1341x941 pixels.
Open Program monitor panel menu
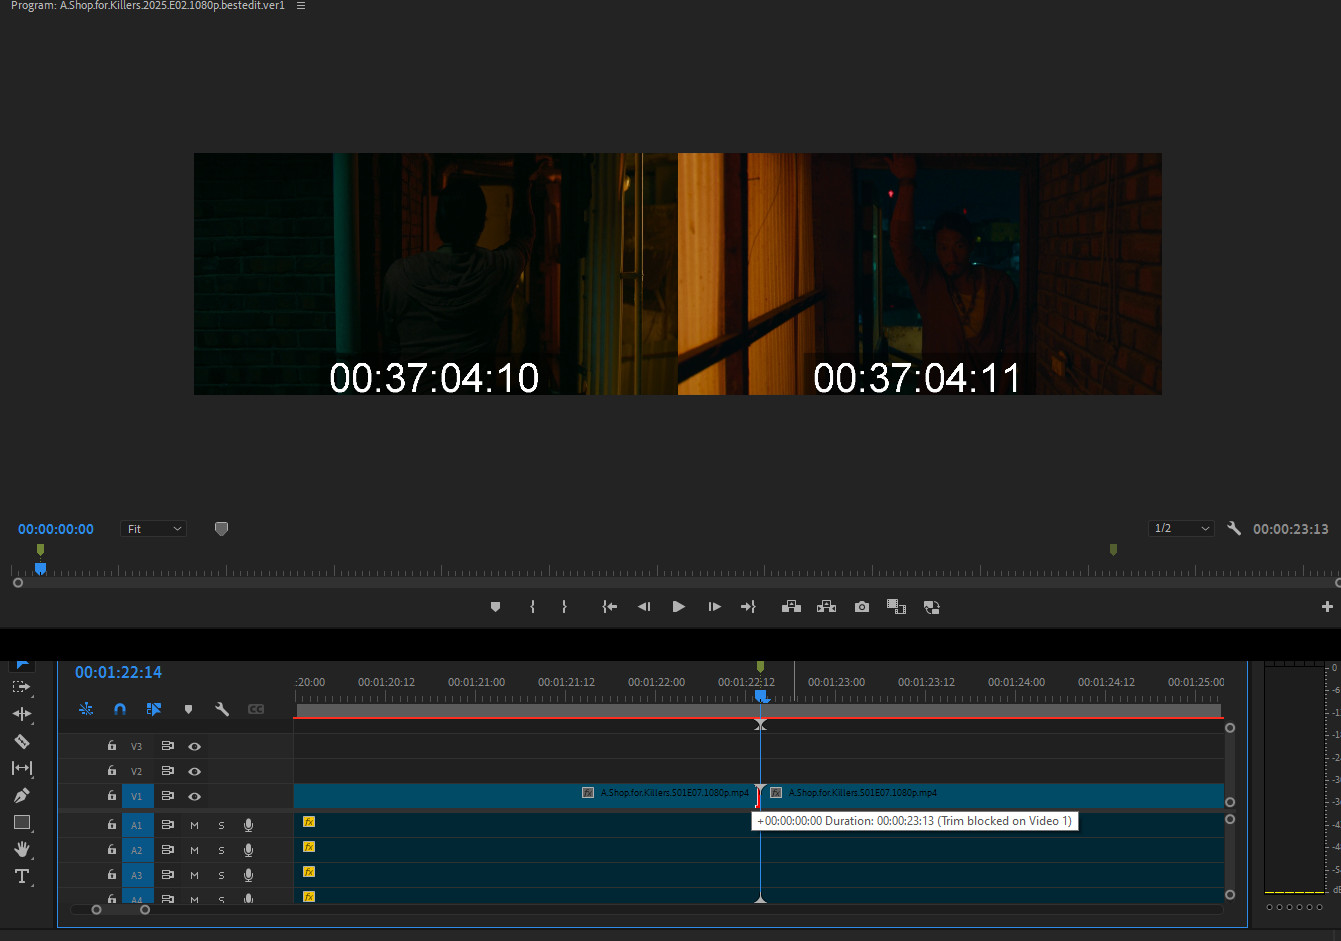(x=301, y=6)
